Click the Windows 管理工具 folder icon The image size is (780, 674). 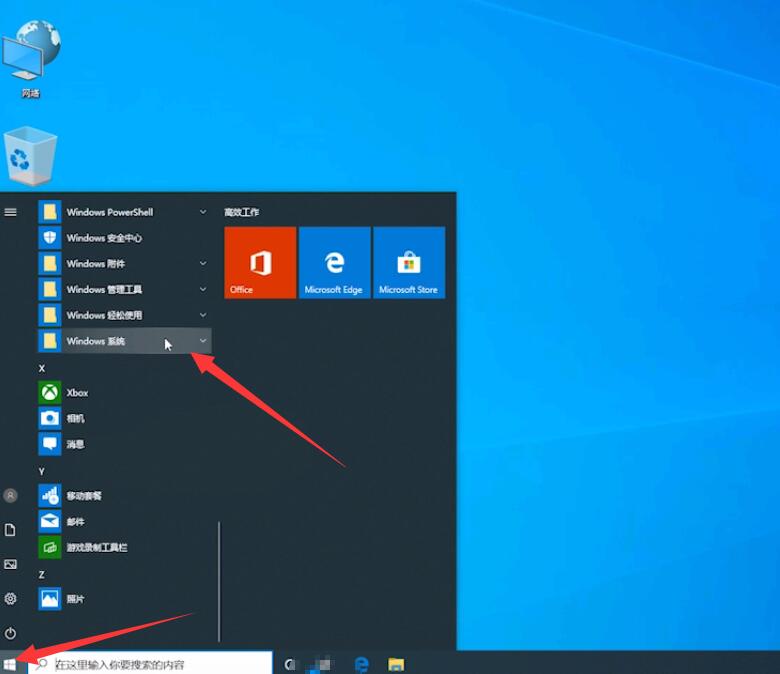click(x=50, y=289)
